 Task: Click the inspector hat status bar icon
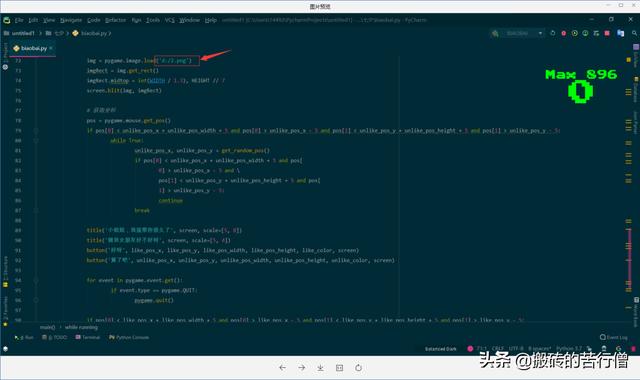604,349
